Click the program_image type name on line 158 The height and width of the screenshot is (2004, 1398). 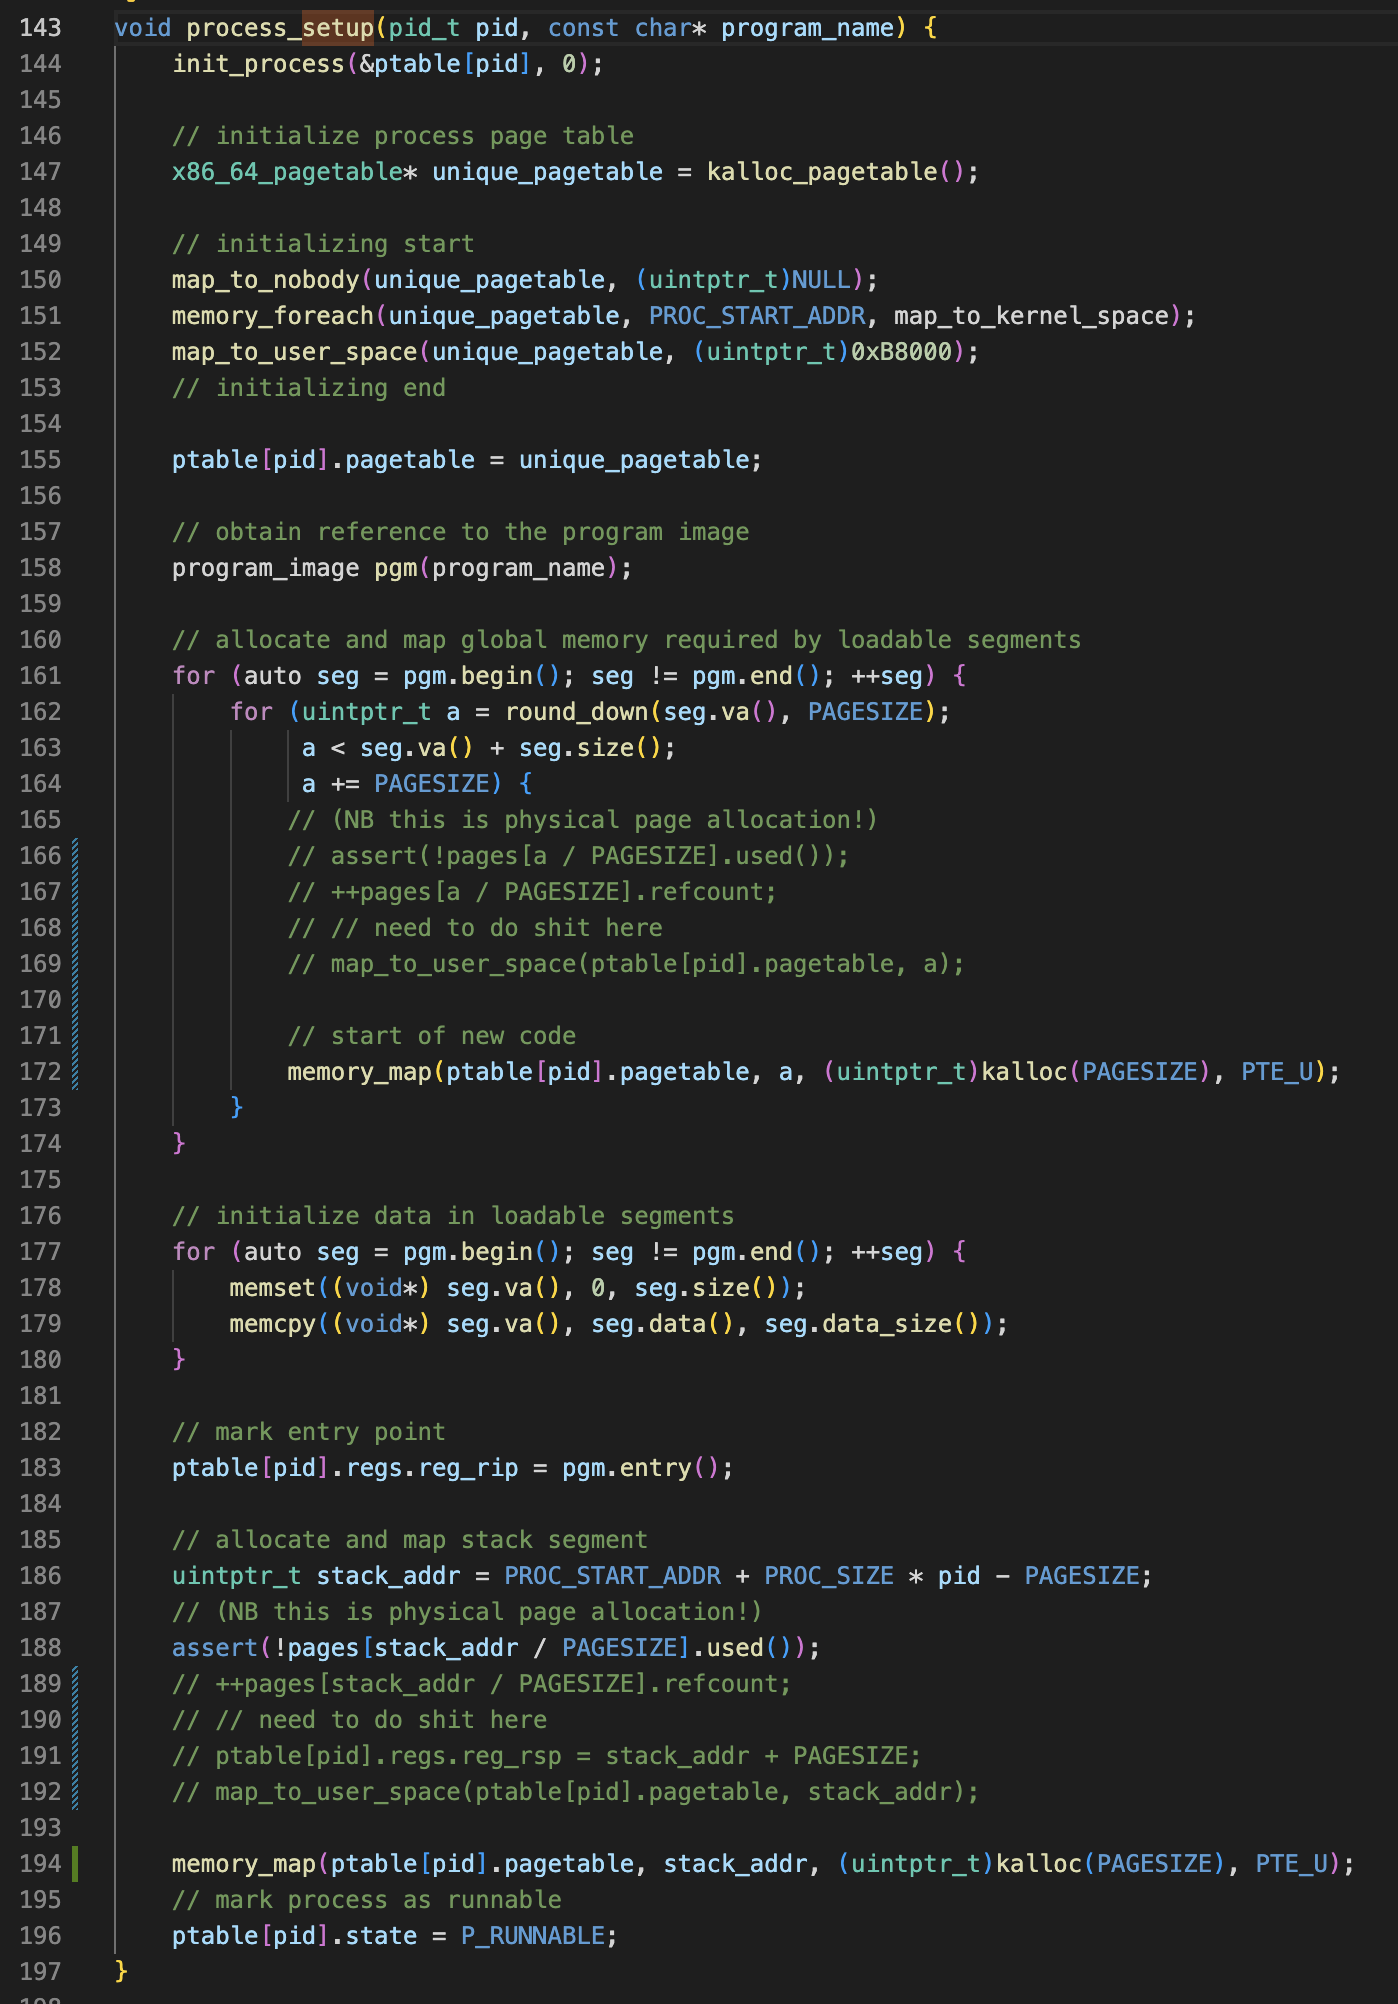265,568
